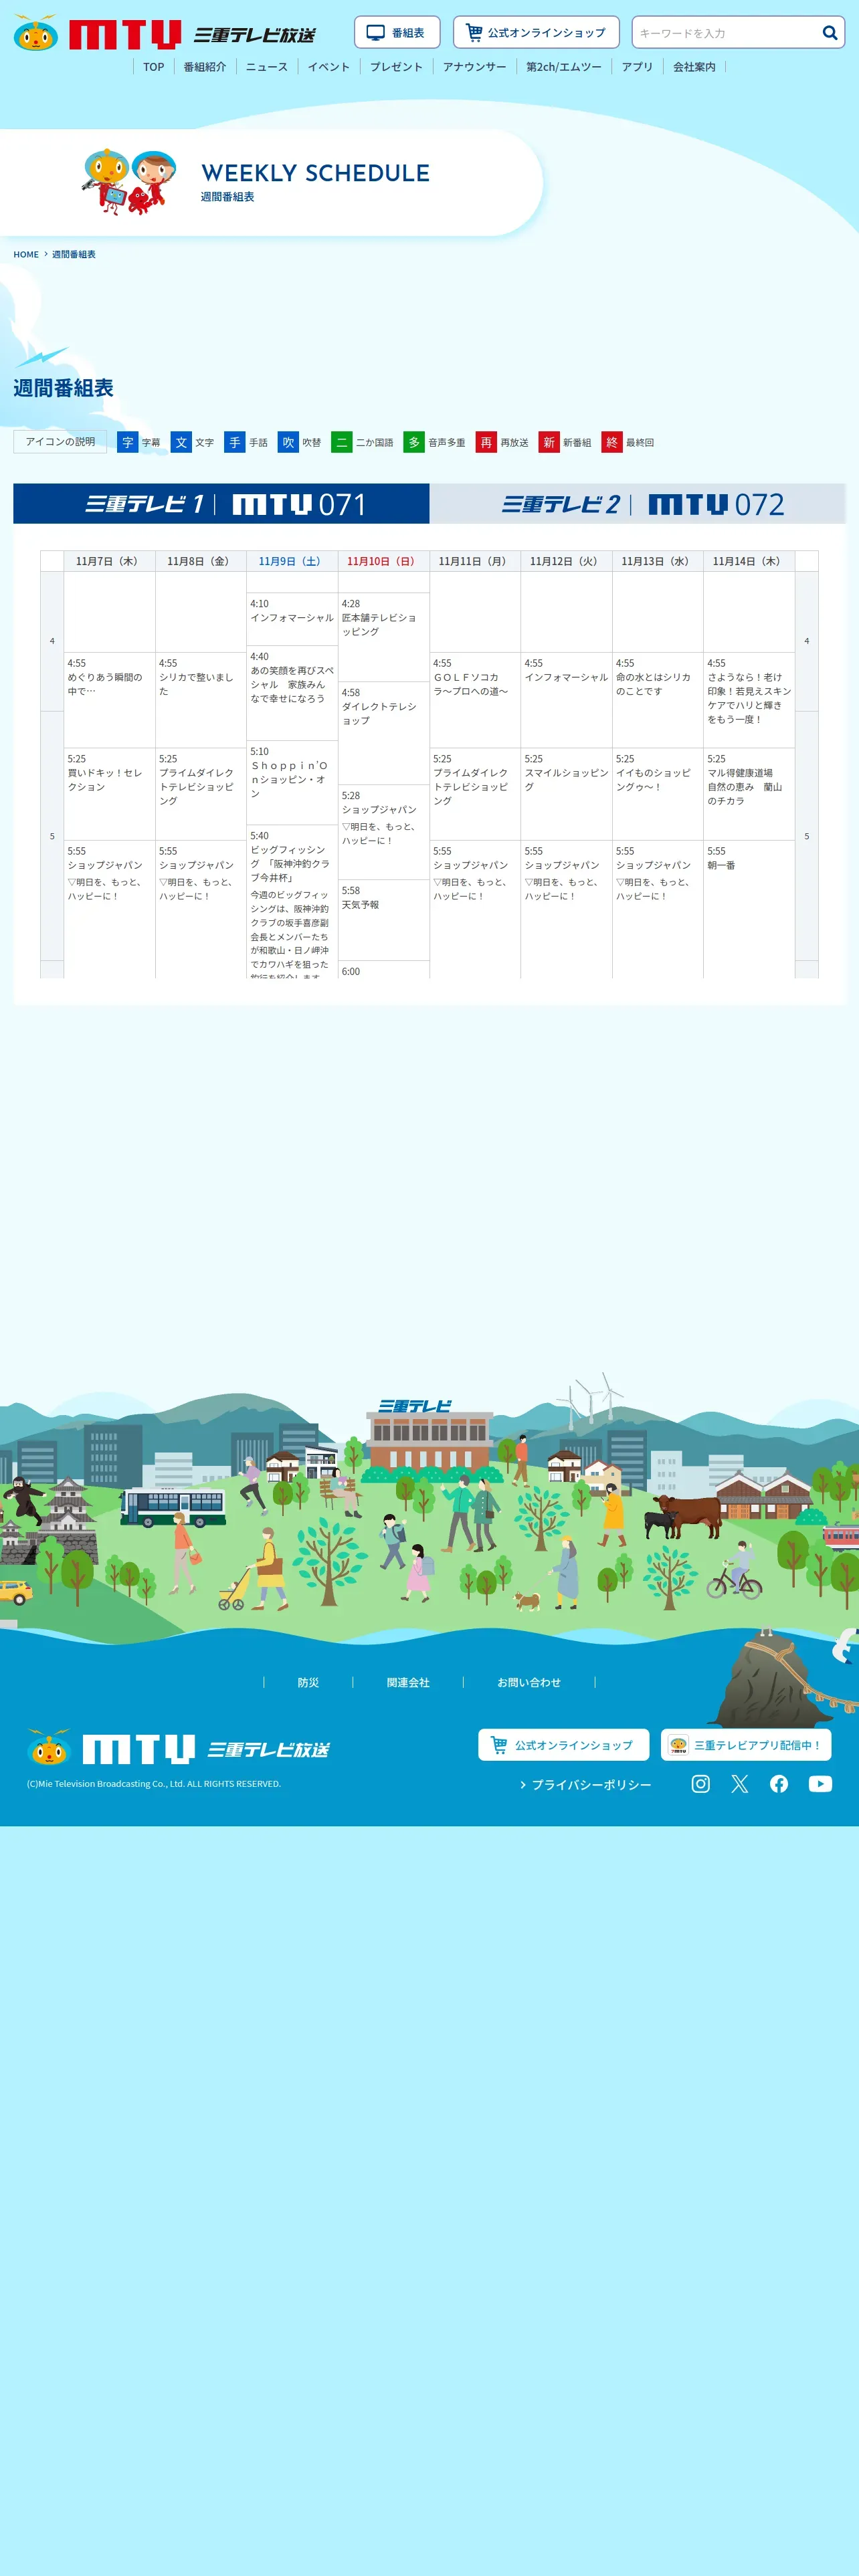Image resolution: width=859 pixels, height=2576 pixels.
Task: Click 関連会社 footer link
Action: point(408,1682)
